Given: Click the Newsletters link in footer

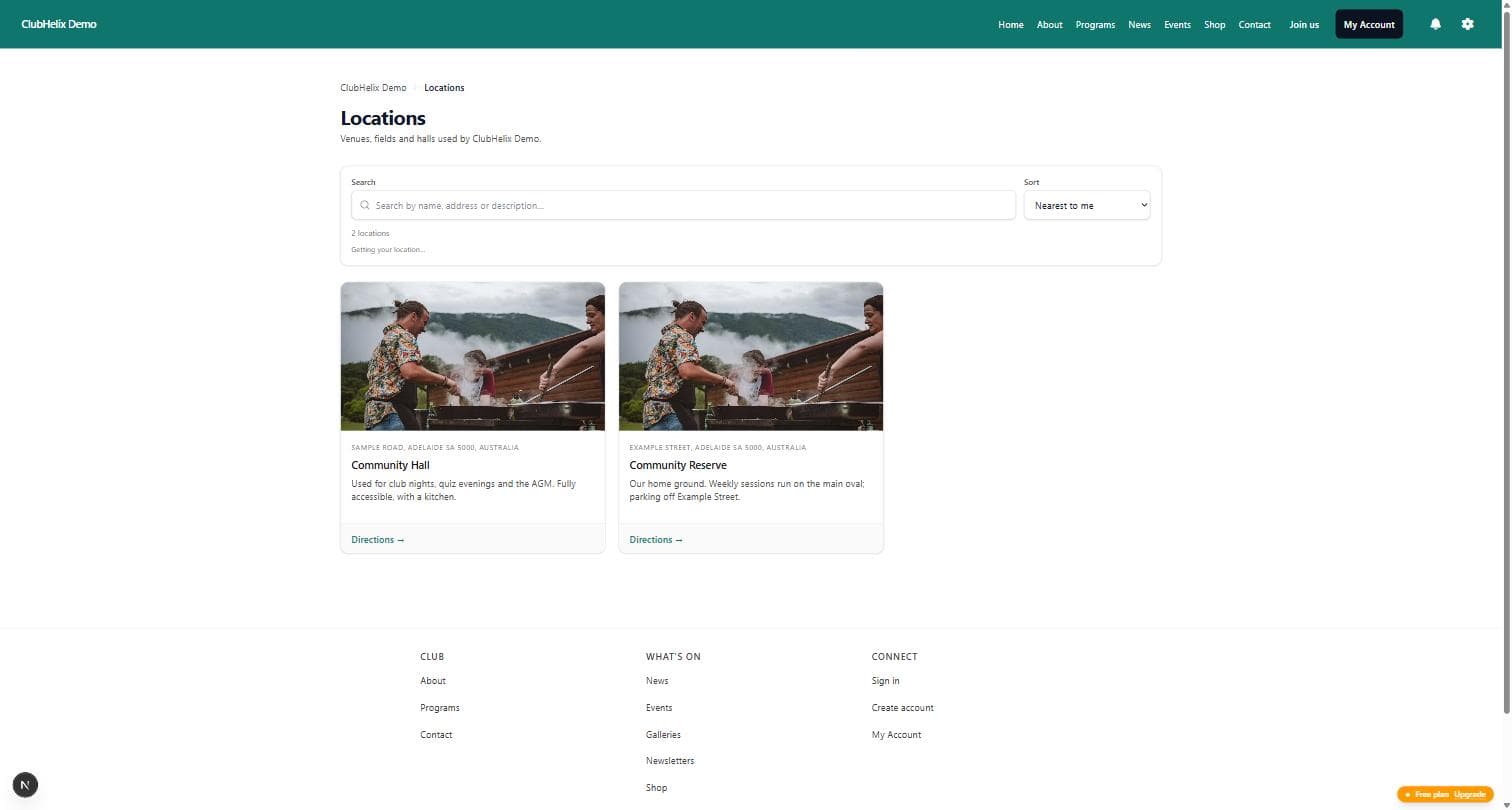Looking at the screenshot, I should tap(670, 761).
